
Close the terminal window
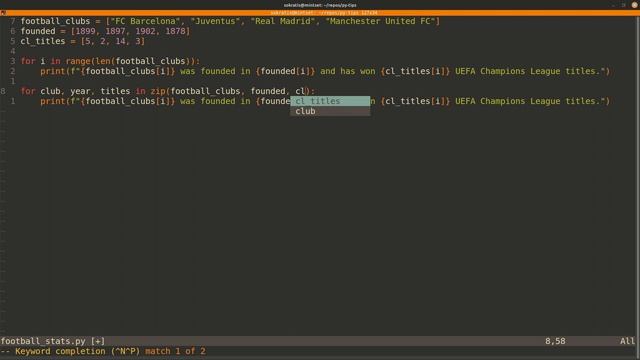pos(635,5)
